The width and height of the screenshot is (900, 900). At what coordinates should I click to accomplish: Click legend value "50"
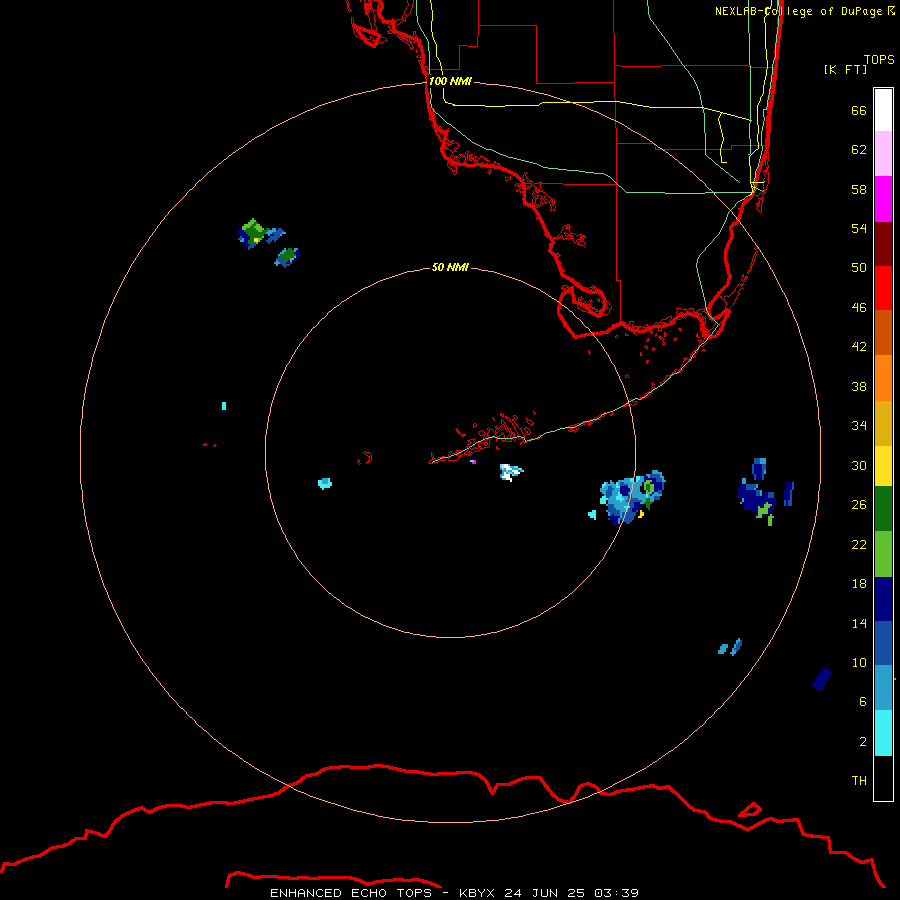coord(859,267)
